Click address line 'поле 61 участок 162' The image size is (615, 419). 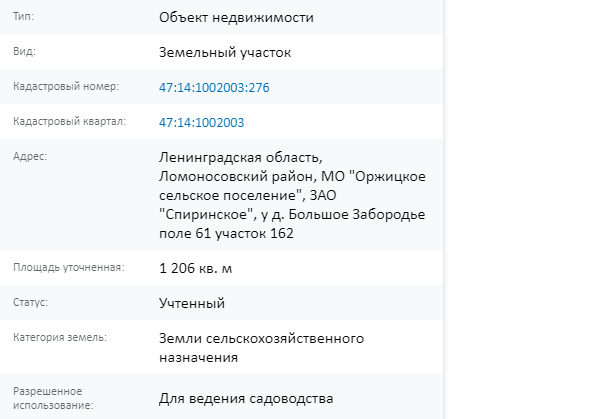tap(226, 233)
